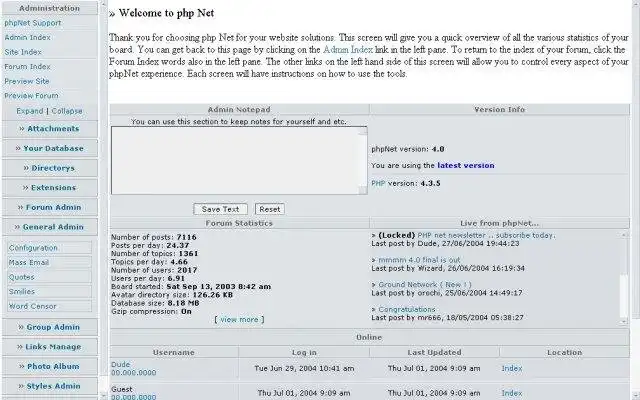The width and height of the screenshot is (640, 400).
Task: Collapse the General Admin section
Action: (50, 227)
